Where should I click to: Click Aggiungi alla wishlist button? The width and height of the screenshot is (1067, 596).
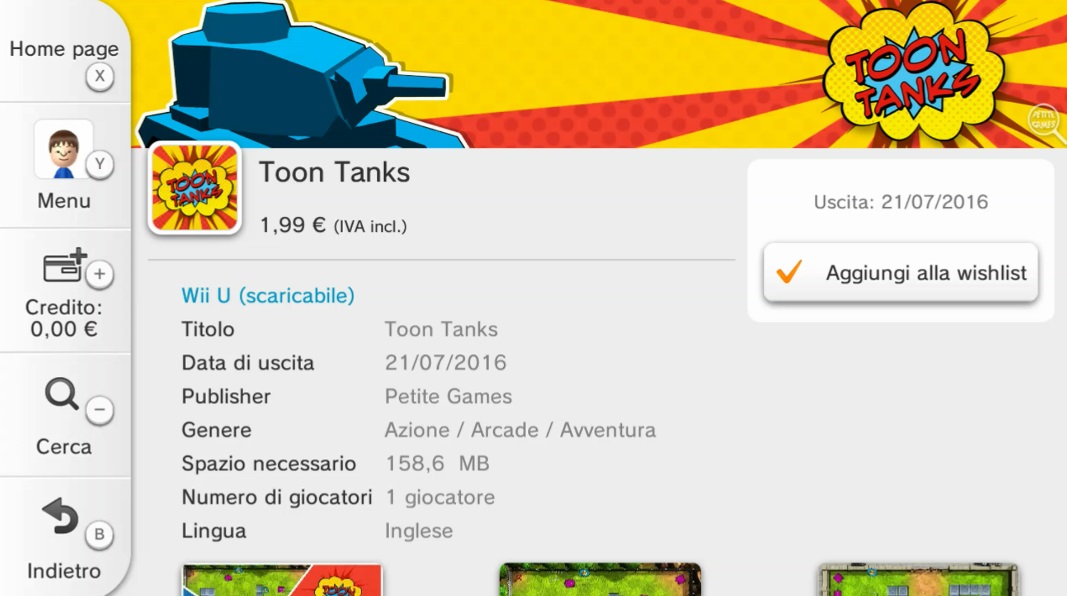point(900,272)
